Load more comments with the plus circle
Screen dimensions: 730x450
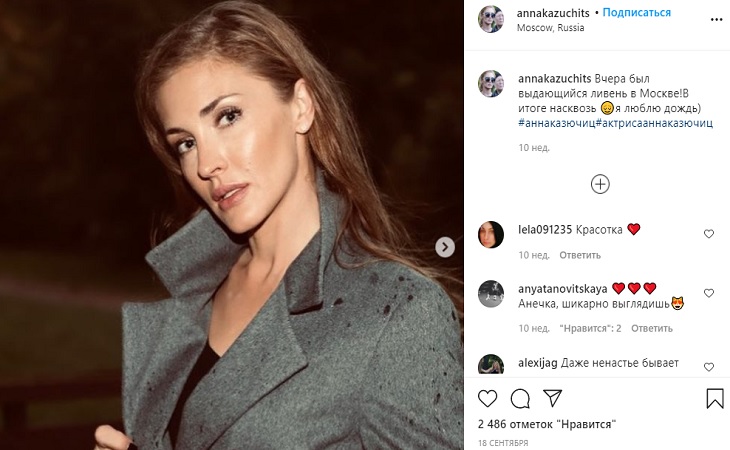coord(600,184)
